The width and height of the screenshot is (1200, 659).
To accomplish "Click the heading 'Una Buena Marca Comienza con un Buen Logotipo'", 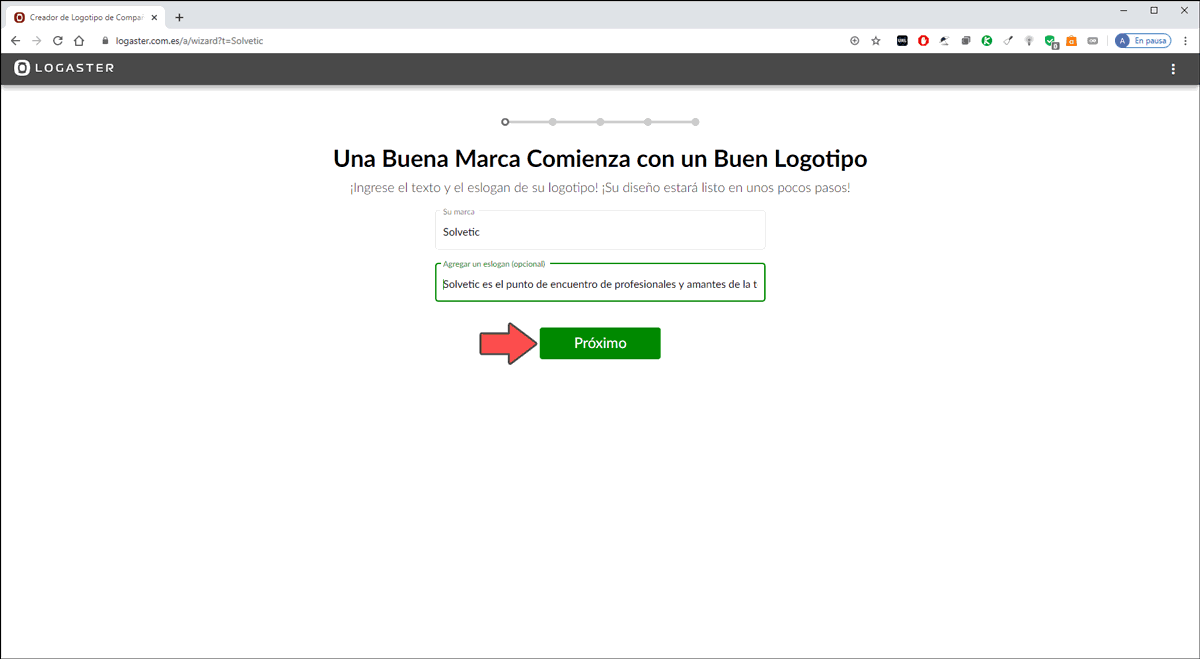I will 600,158.
